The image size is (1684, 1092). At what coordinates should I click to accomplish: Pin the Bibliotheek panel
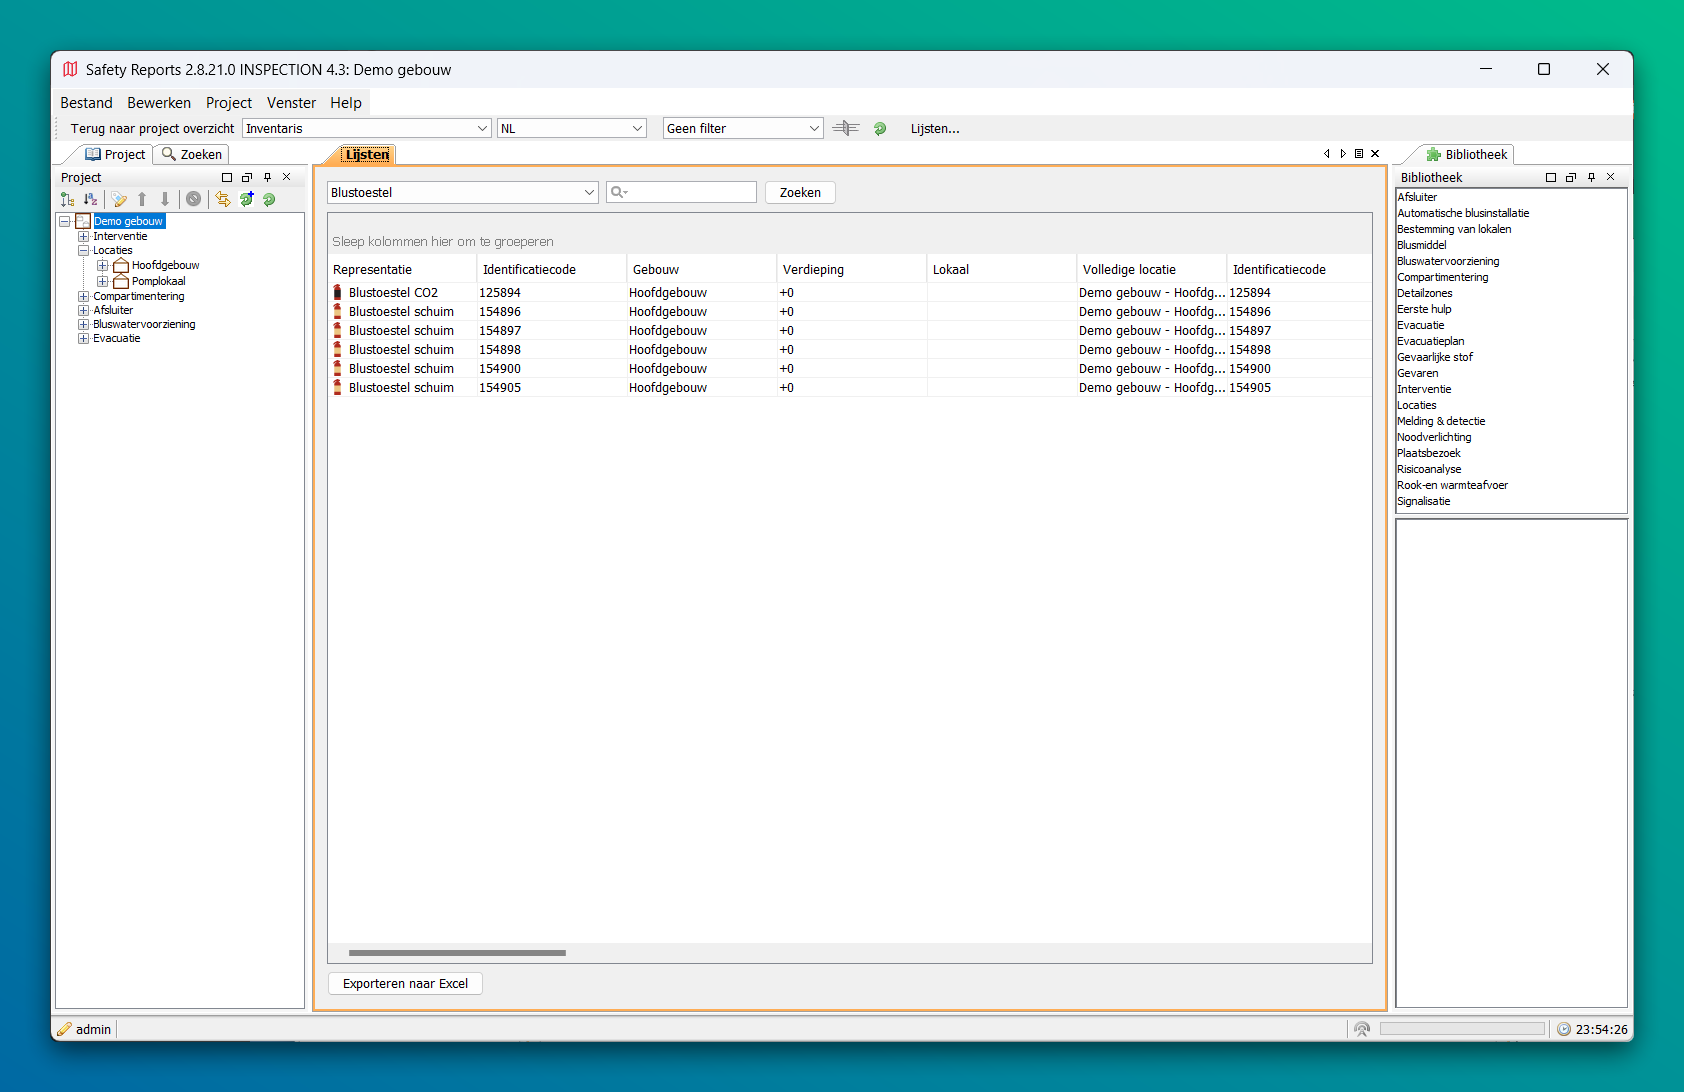tap(1591, 177)
